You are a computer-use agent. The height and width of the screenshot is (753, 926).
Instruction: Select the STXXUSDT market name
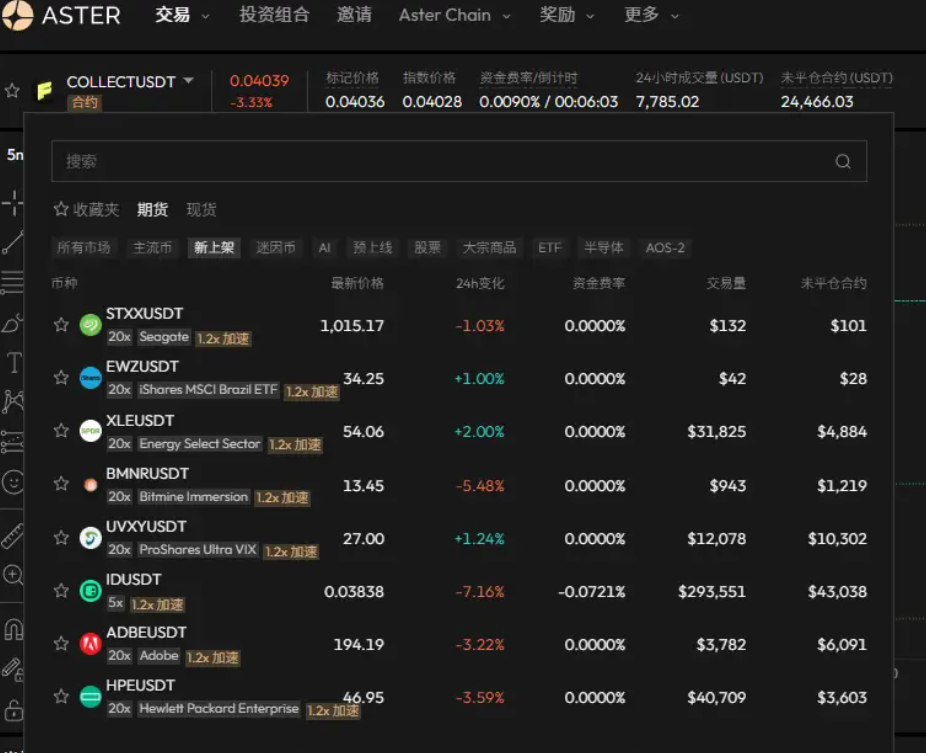click(145, 314)
